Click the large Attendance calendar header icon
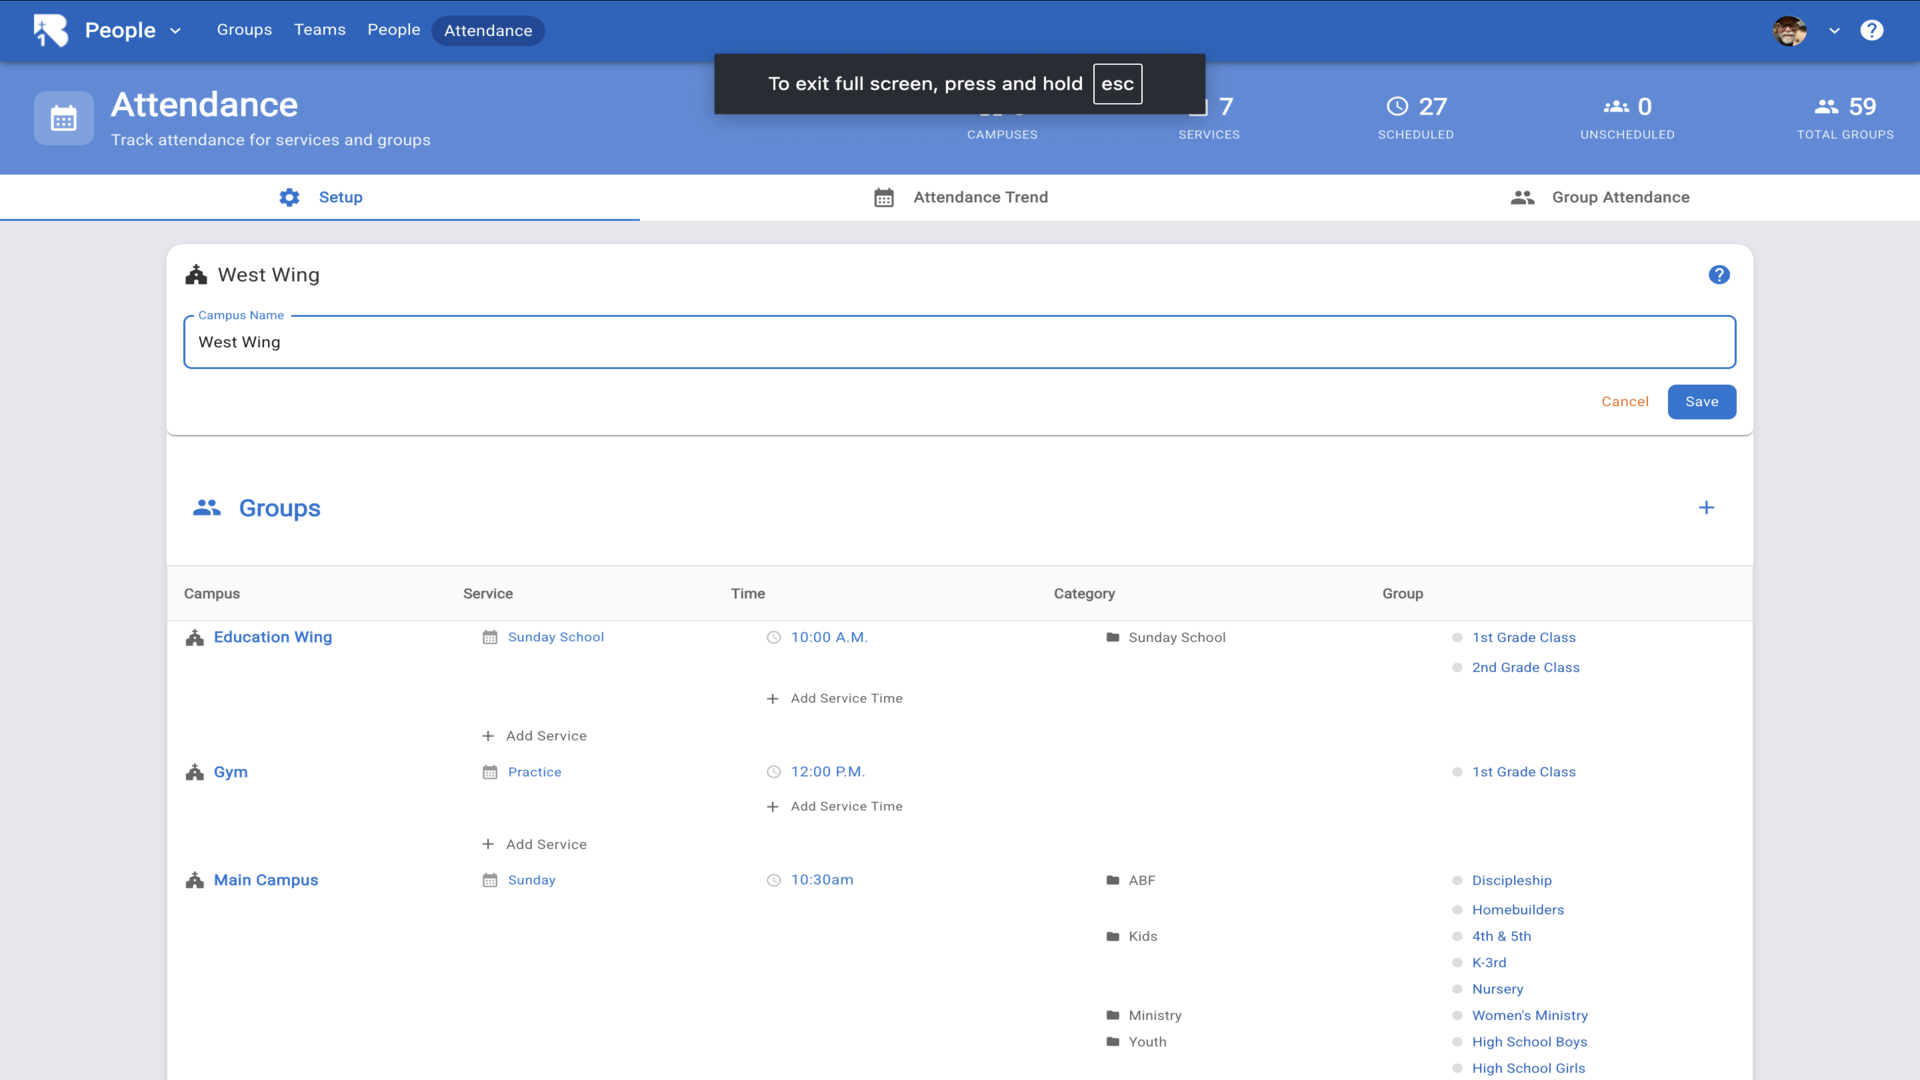Viewport: 1920px width, 1080px height. tap(64, 119)
